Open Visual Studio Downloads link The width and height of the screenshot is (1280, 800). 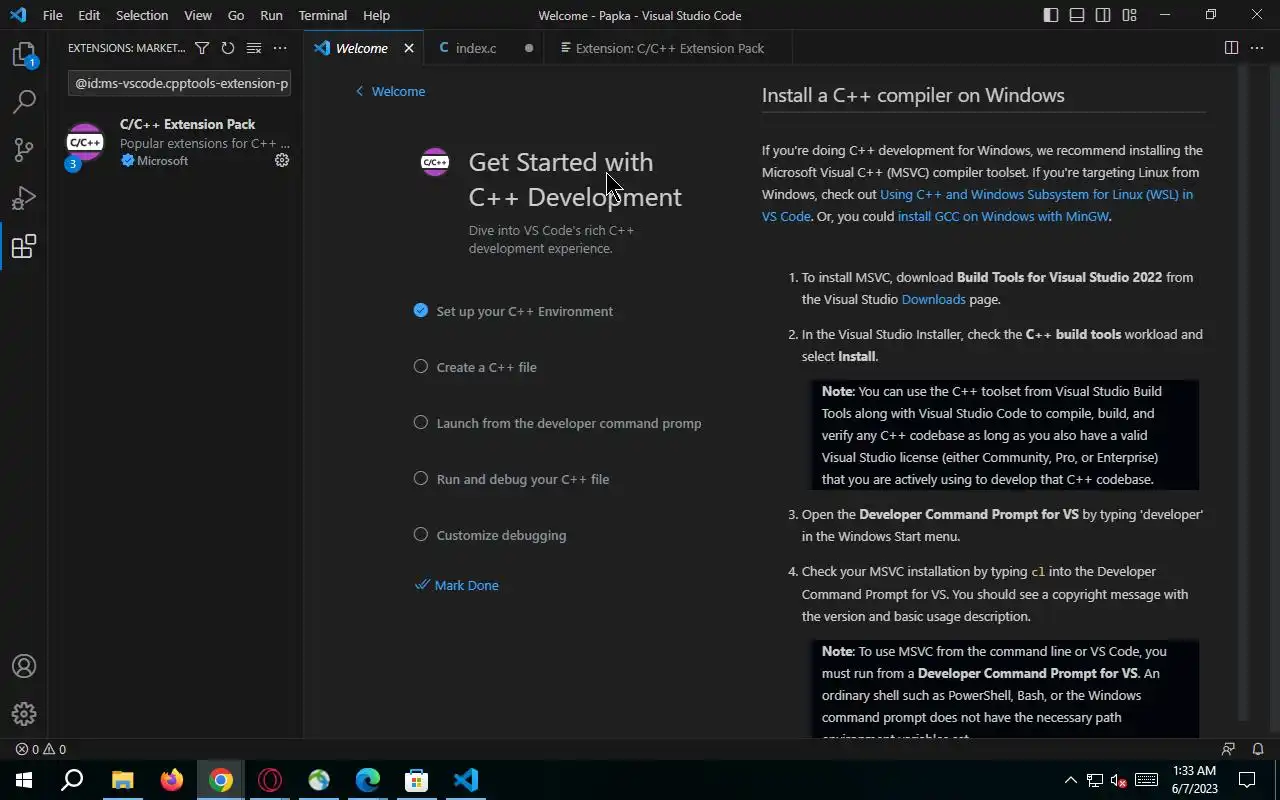click(933, 299)
